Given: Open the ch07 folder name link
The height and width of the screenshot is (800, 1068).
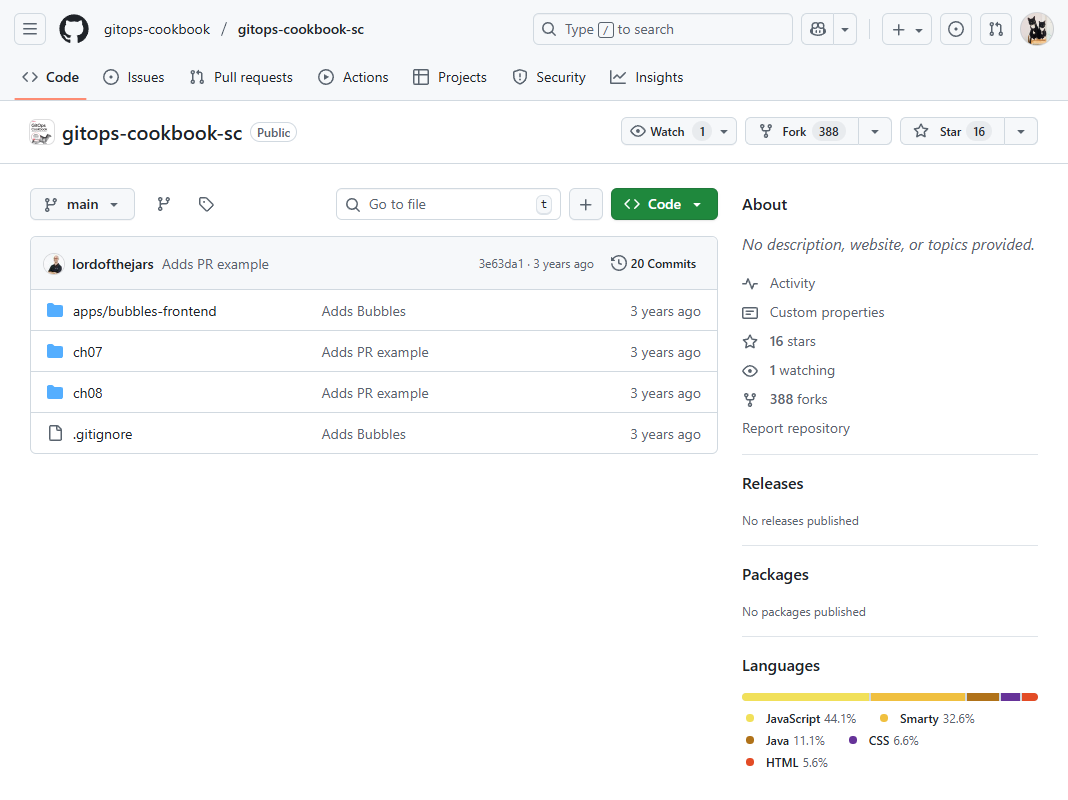Looking at the screenshot, I should pos(88,352).
